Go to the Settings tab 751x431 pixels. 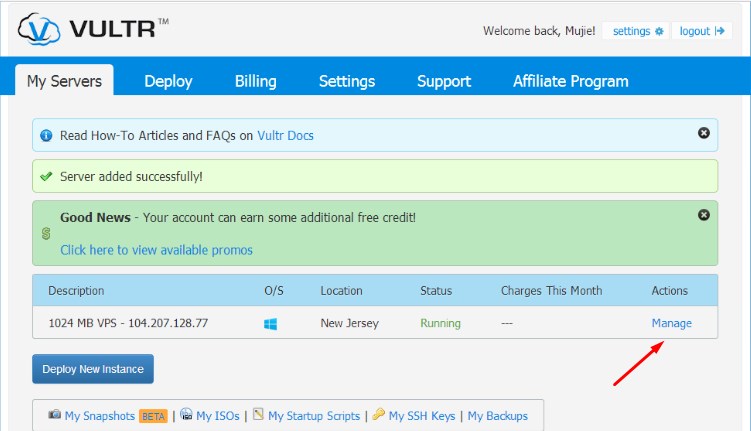coord(347,81)
